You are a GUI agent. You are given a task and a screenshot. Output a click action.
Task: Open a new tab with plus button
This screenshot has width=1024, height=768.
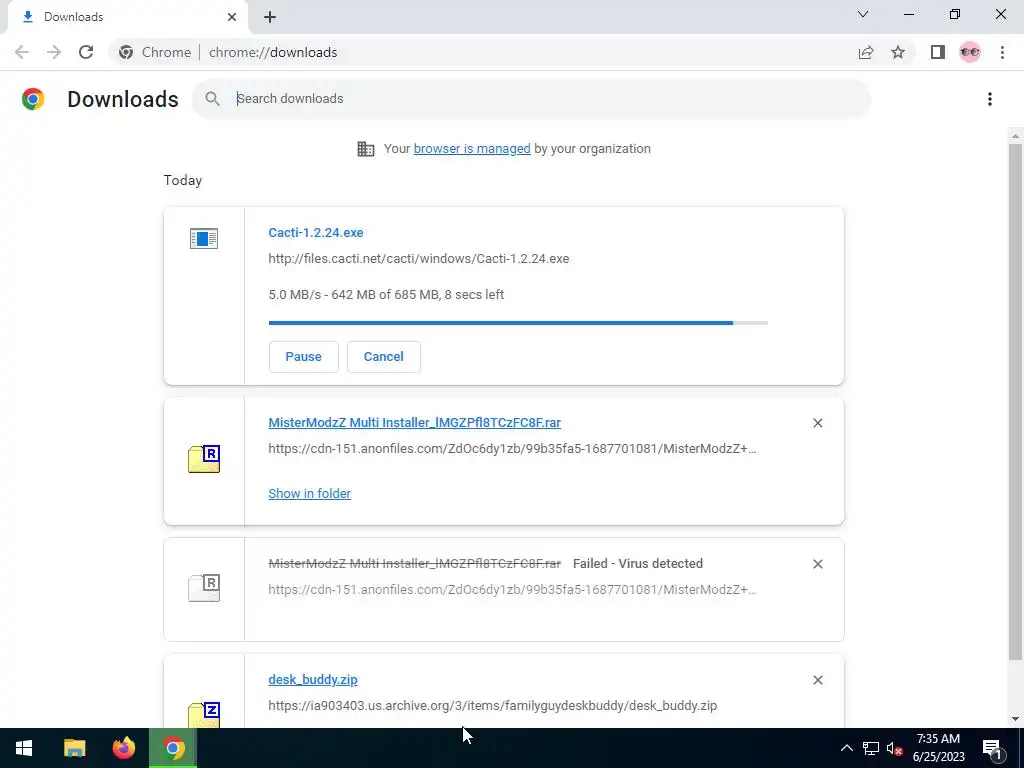[x=270, y=17]
